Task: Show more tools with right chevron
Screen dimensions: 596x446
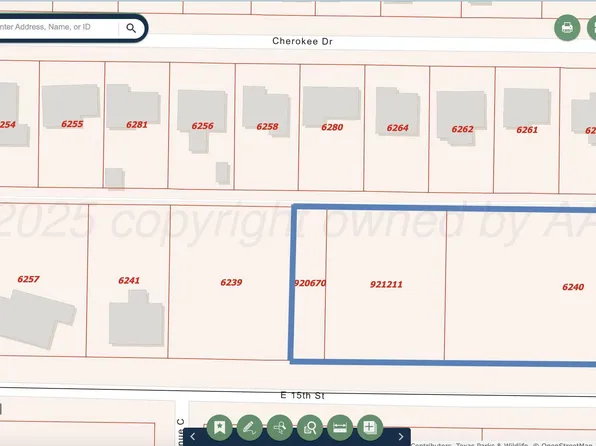Action: click(401, 436)
